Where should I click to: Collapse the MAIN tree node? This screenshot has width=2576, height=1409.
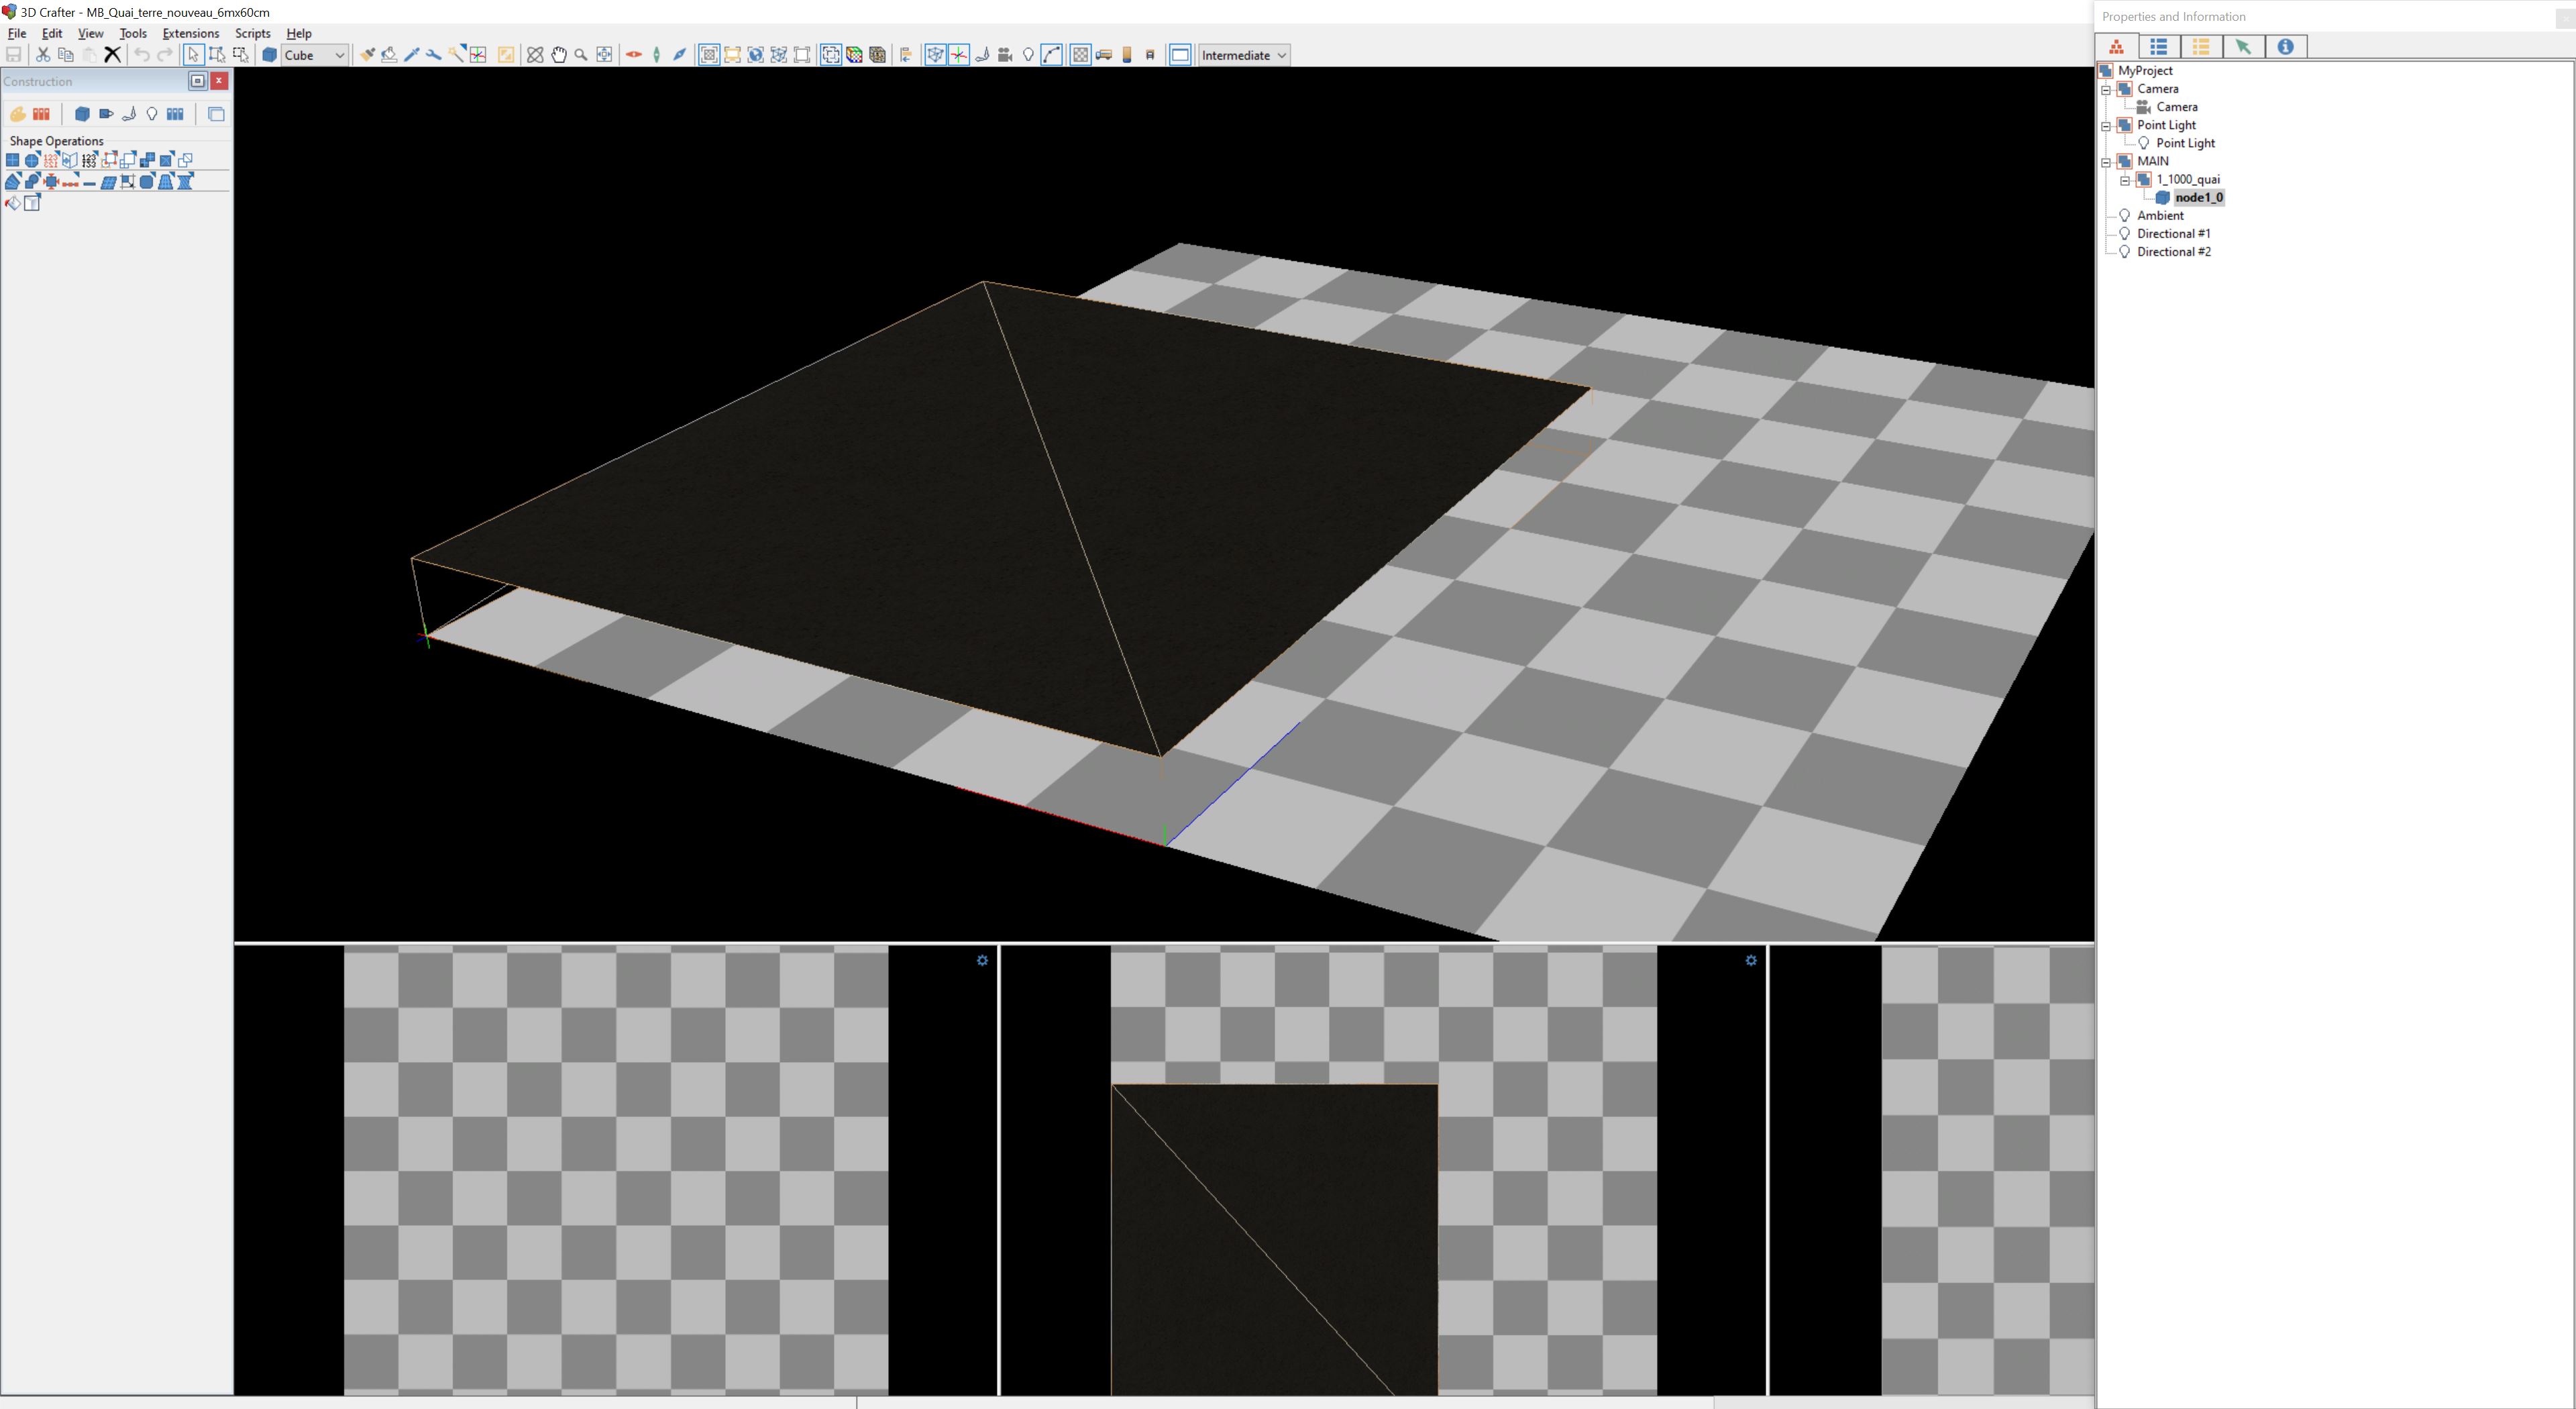coord(2106,162)
